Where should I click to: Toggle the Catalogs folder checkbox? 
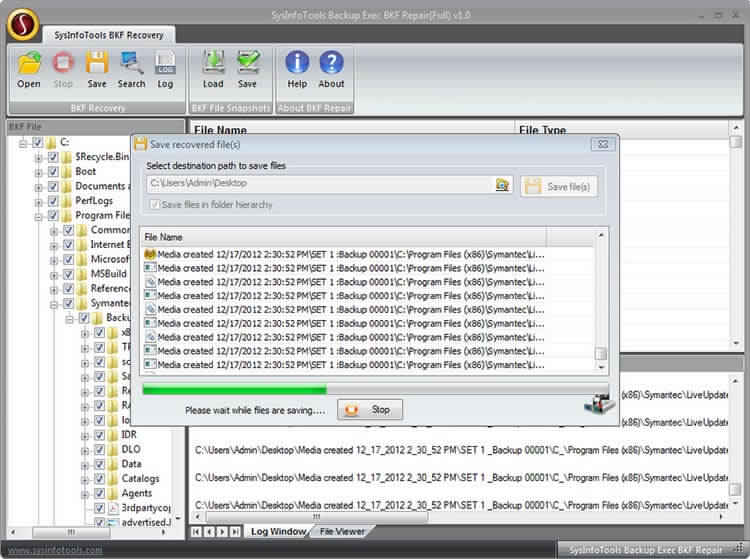99,479
